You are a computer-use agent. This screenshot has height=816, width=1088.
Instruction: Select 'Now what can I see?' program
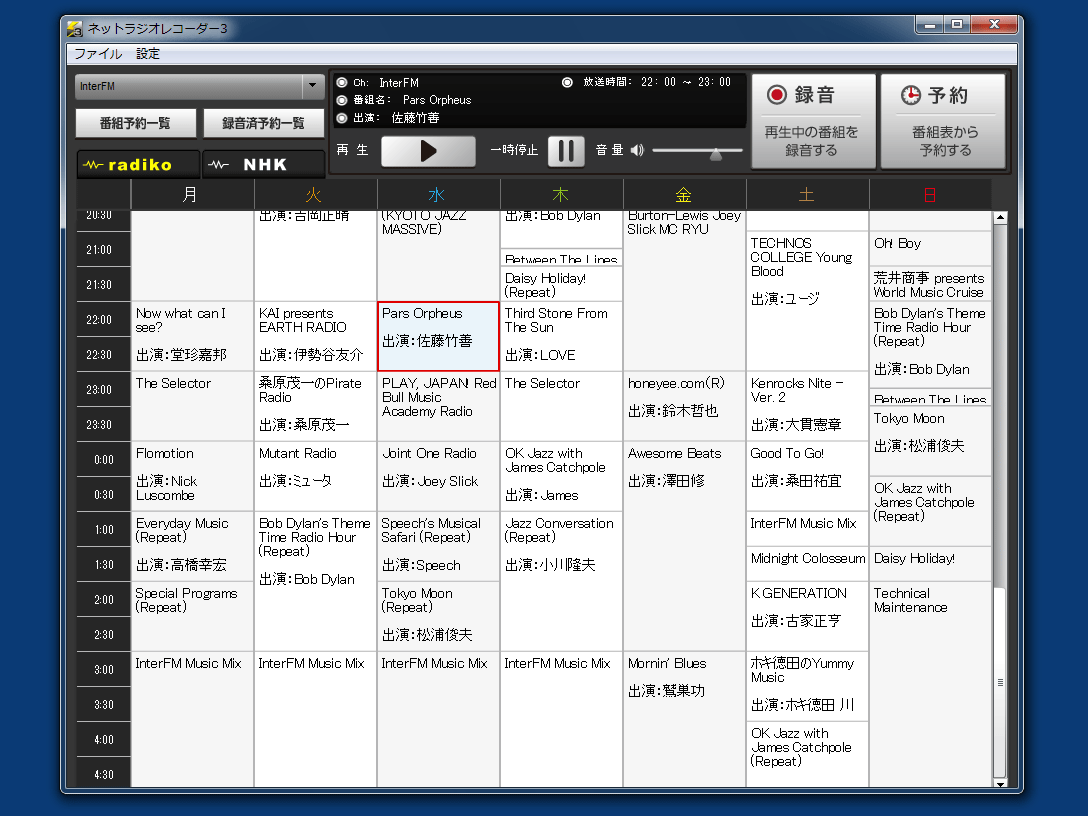click(x=192, y=336)
